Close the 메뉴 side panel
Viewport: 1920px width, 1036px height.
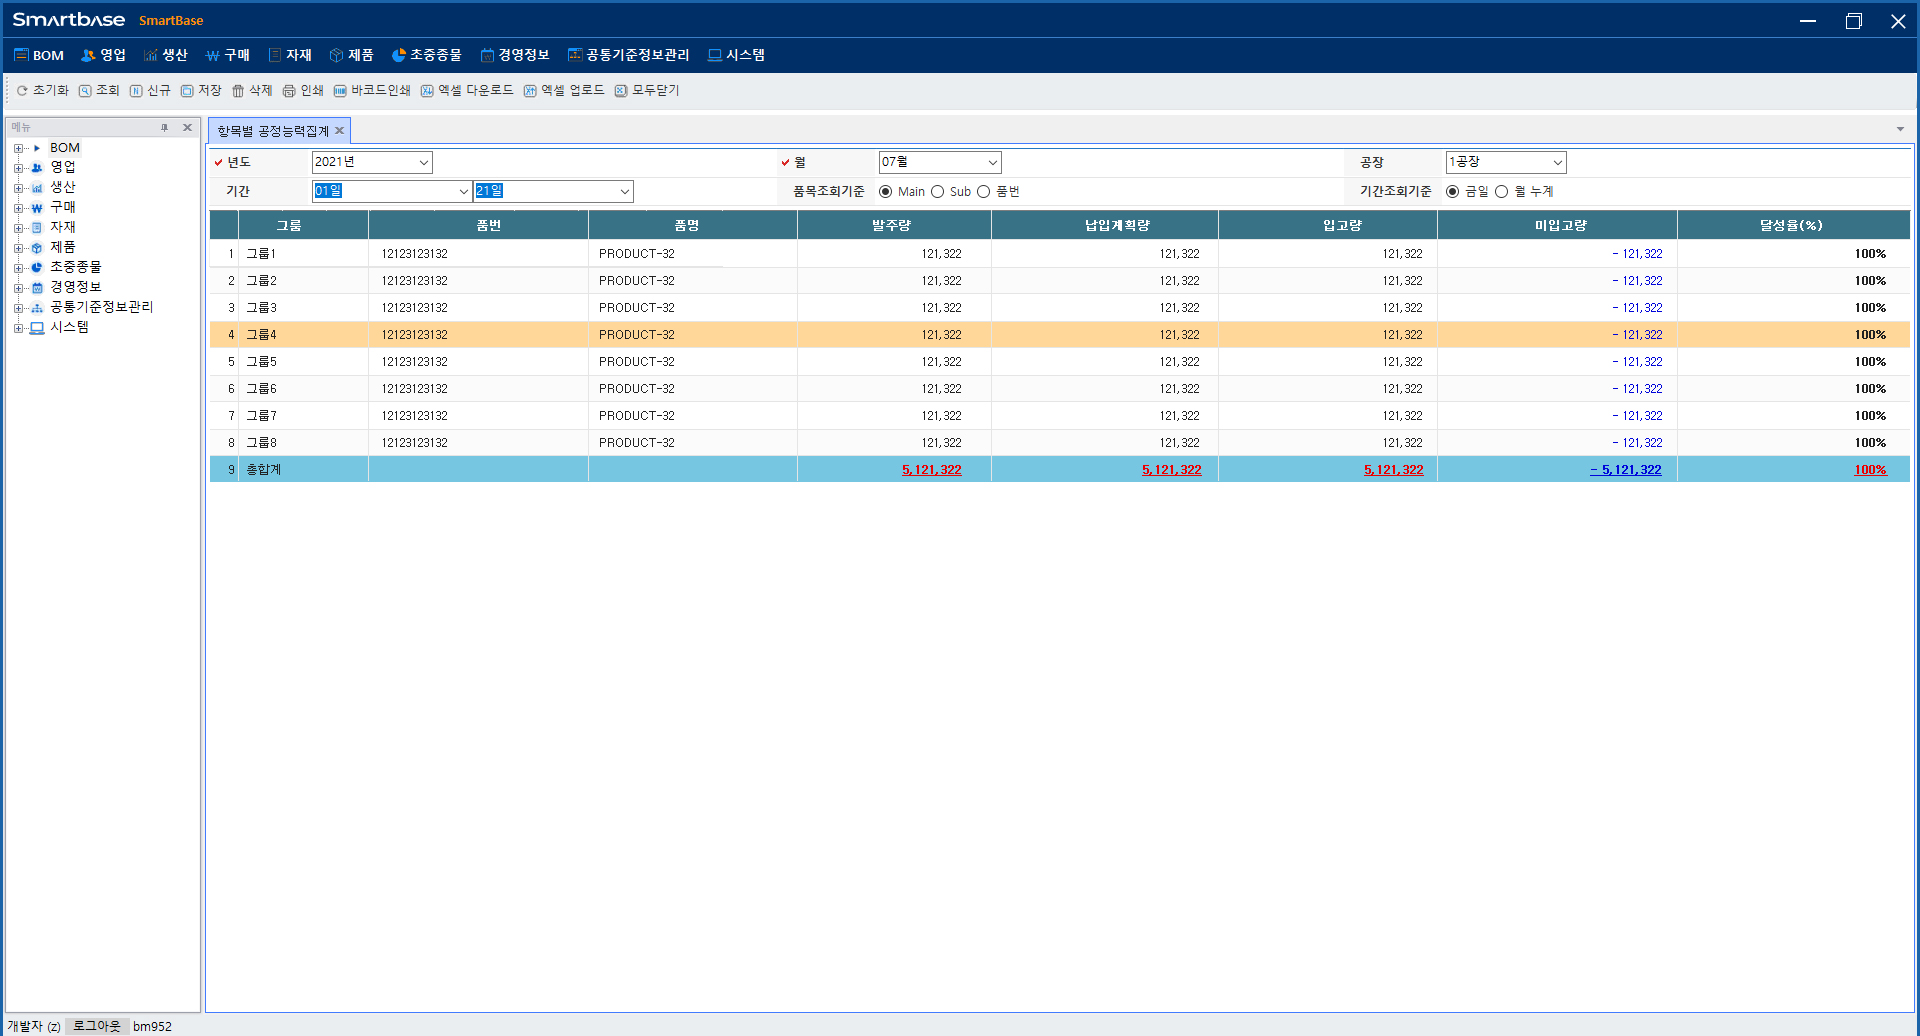click(187, 128)
